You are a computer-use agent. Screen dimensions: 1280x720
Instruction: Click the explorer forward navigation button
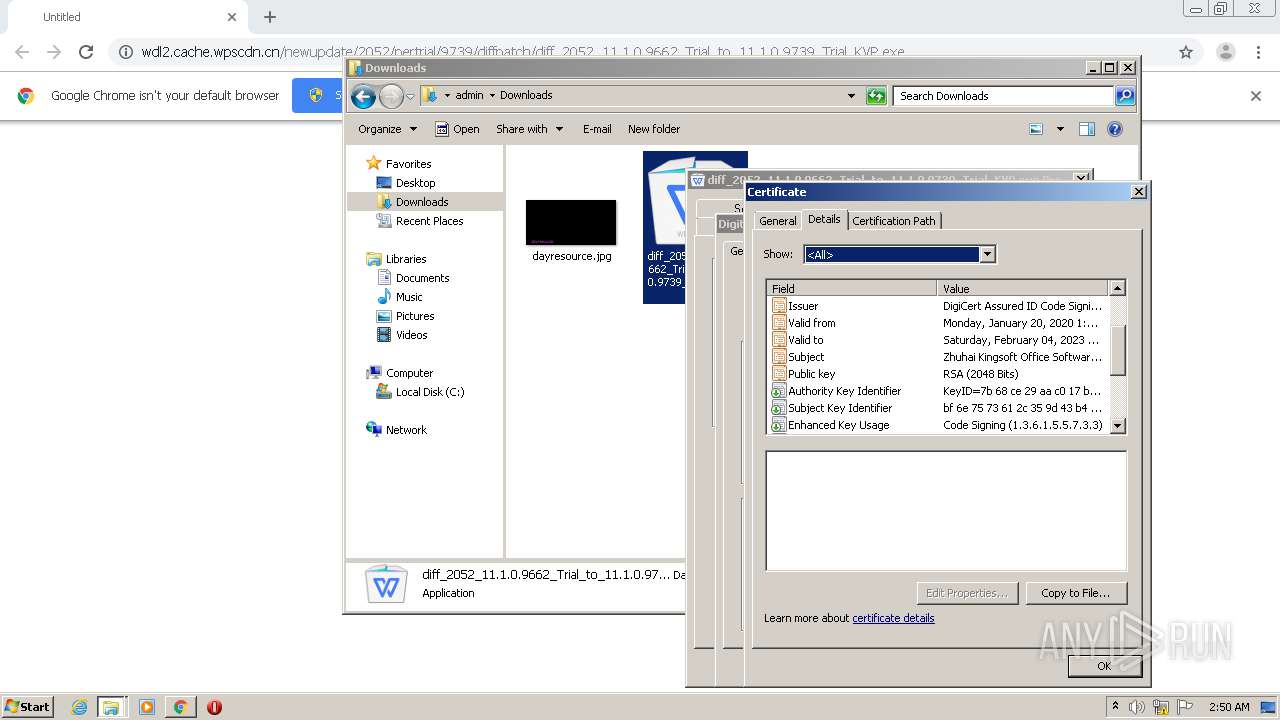[x=391, y=96]
